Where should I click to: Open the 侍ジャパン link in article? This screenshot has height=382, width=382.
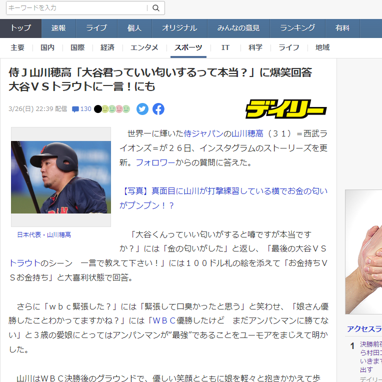click(204, 134)
